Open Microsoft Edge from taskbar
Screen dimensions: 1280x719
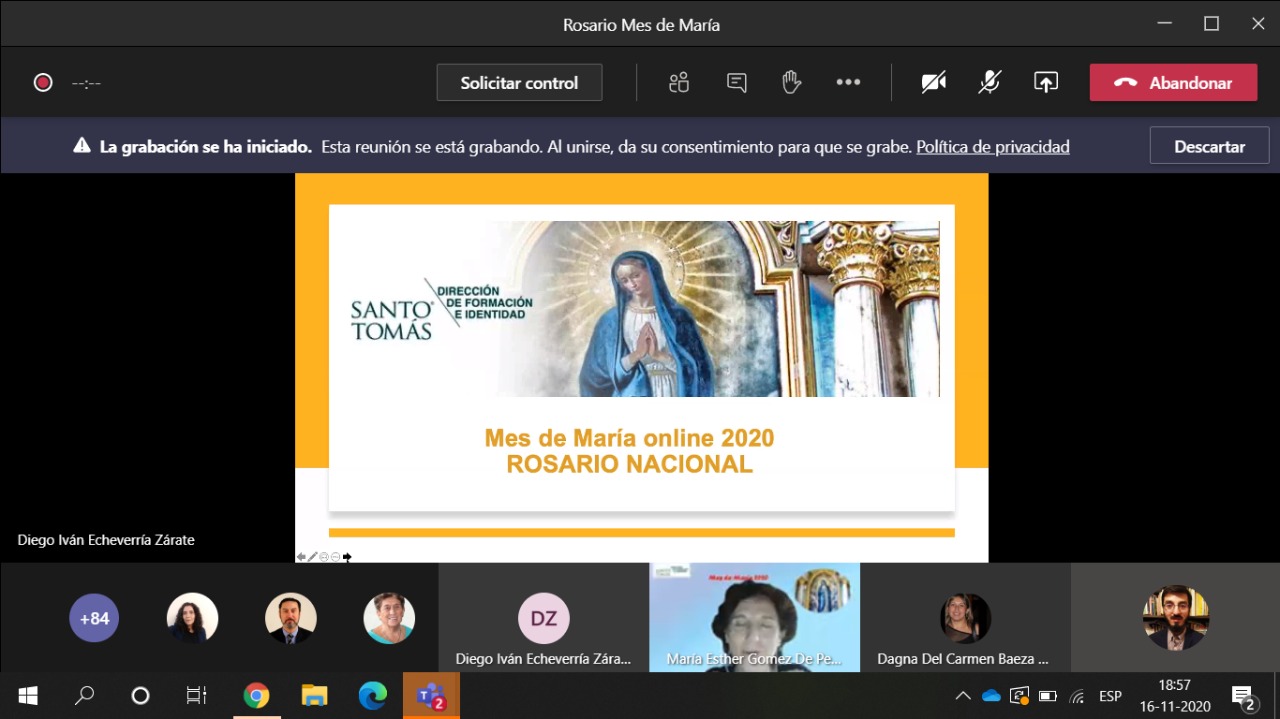click(x=372, y=695)
